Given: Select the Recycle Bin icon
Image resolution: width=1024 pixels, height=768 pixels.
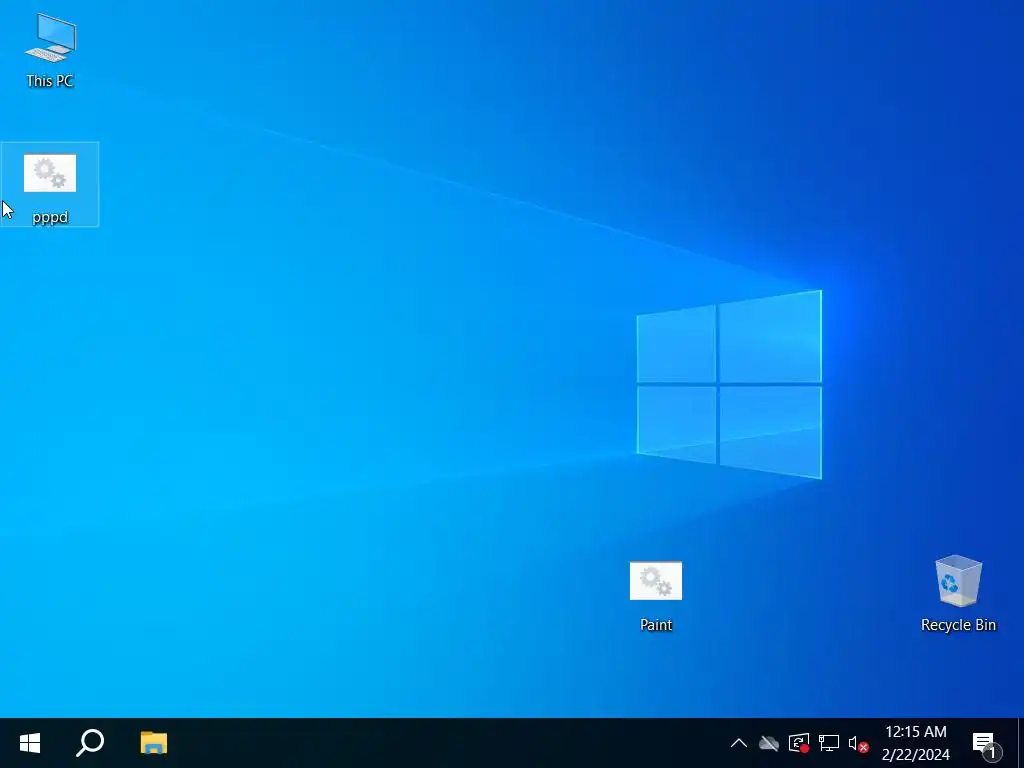Looking at the screenshot, I should click(x=958, y=594).
